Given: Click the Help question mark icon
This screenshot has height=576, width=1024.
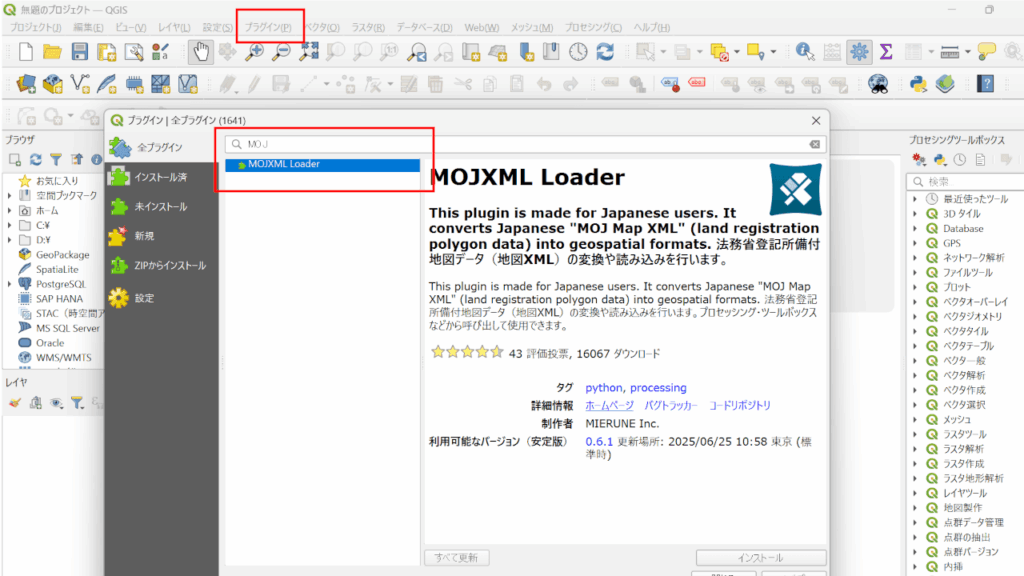Looking at the screenshot, I should click(x=986, y=84).
